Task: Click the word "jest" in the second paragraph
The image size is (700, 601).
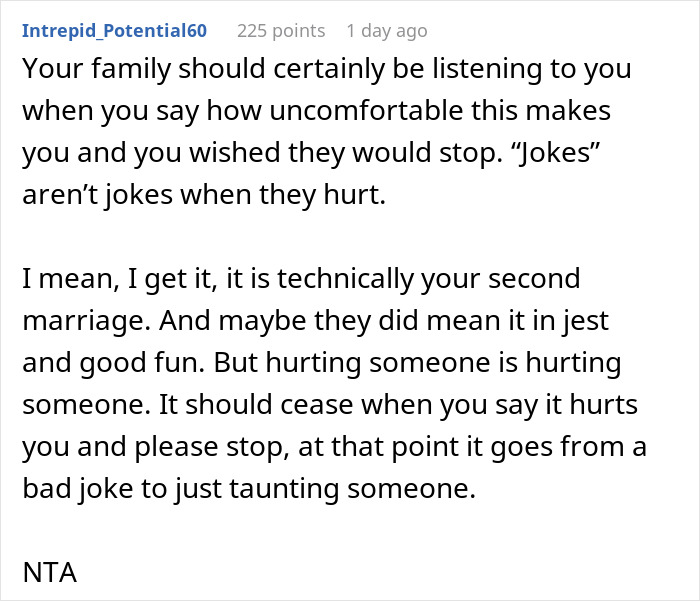Action: (585, 322)
